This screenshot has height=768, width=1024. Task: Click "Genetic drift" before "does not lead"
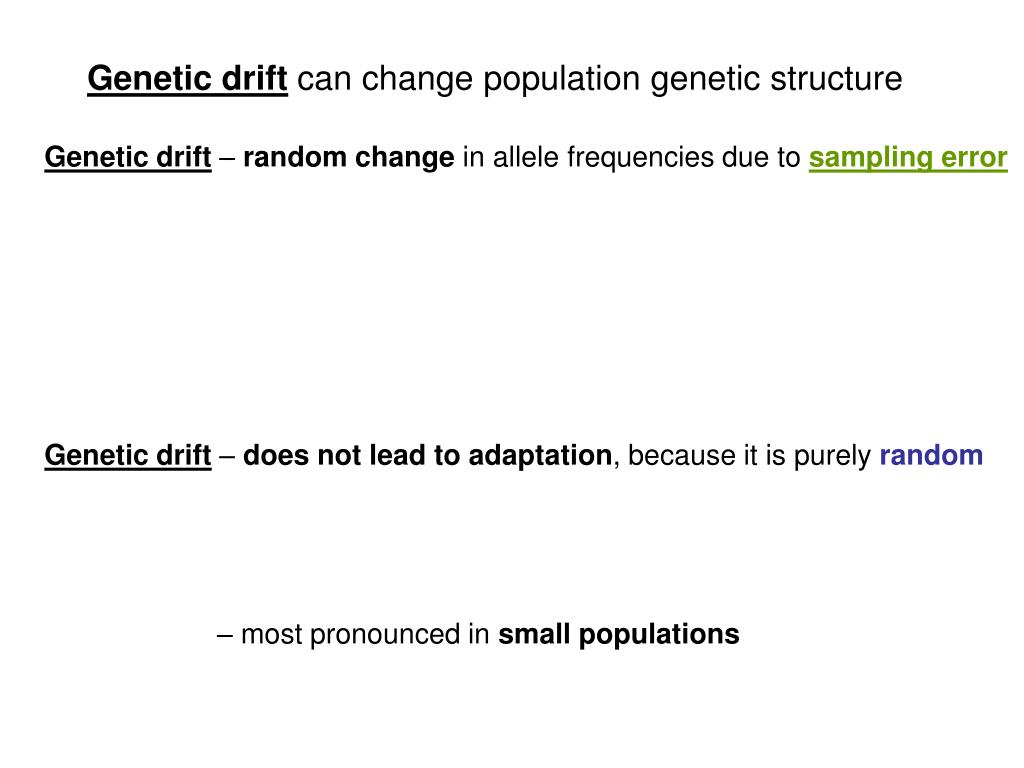coord(128,455)
